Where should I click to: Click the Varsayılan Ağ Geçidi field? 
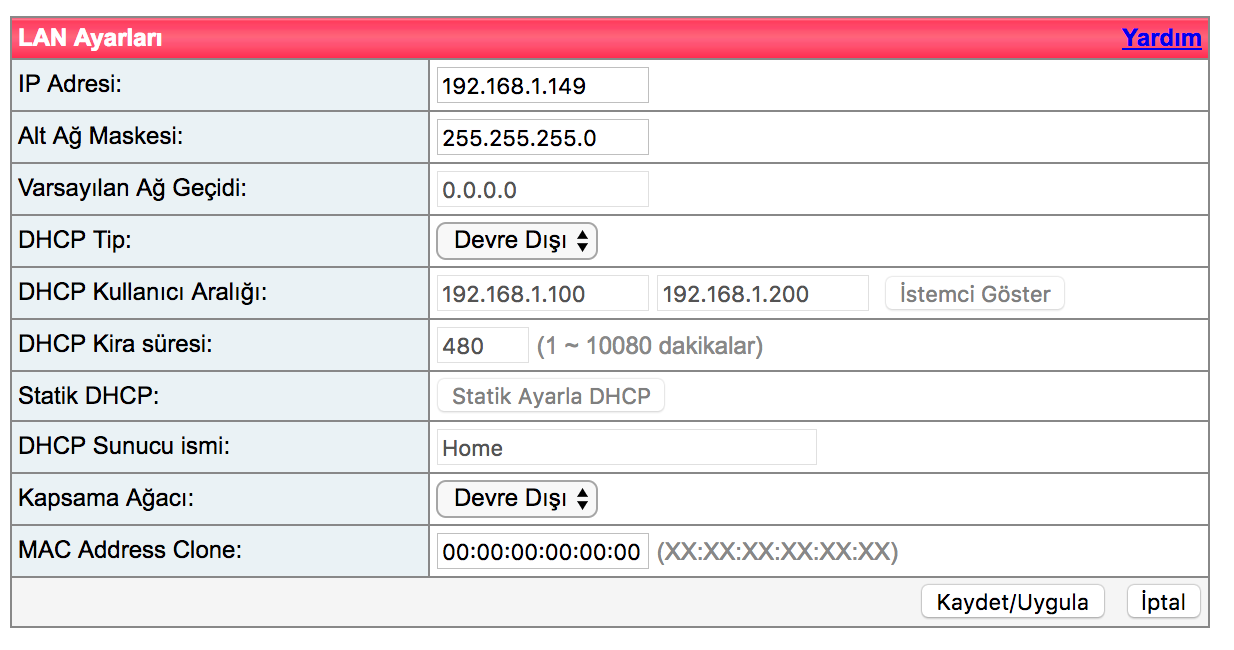pyautogui.click(x=542, y=190)
